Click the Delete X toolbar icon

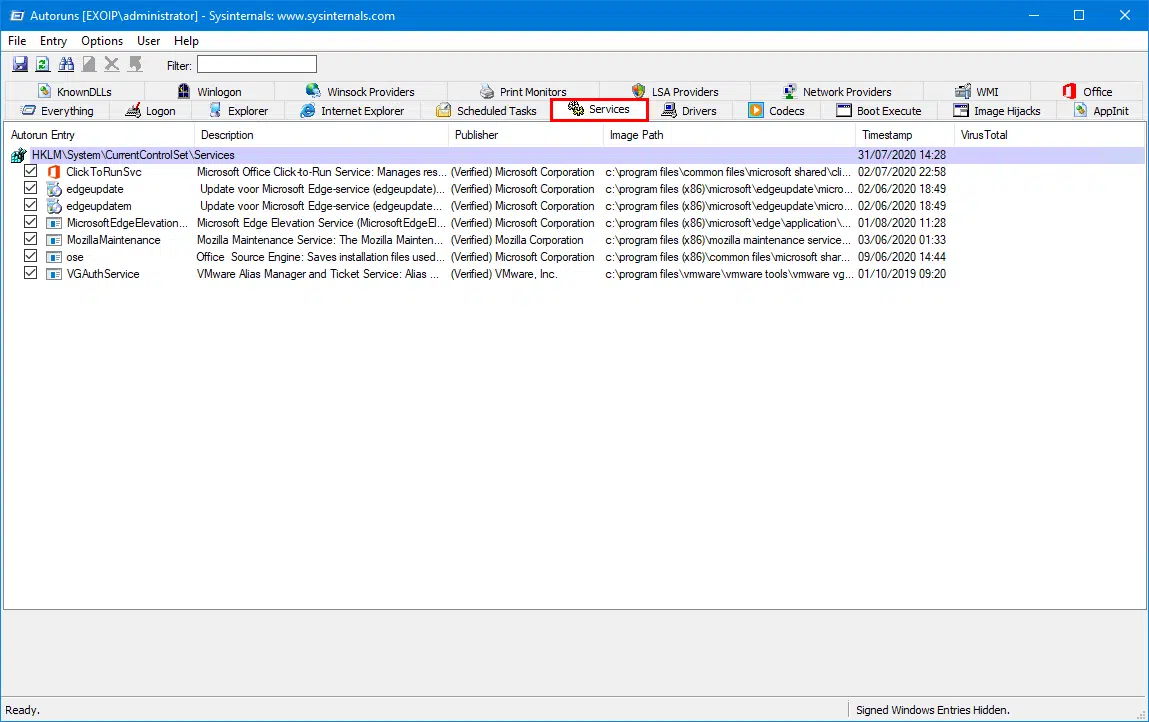click(111, 65)
